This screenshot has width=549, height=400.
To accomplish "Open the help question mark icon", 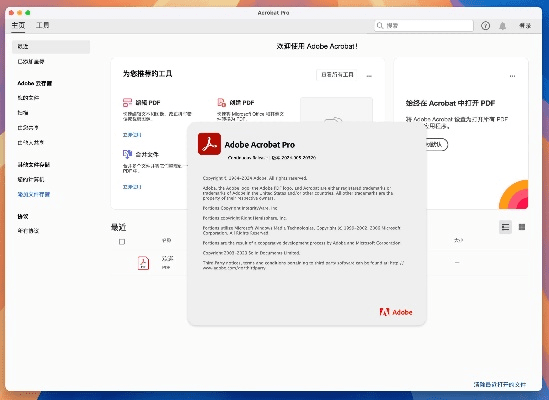I will (485, 26).
